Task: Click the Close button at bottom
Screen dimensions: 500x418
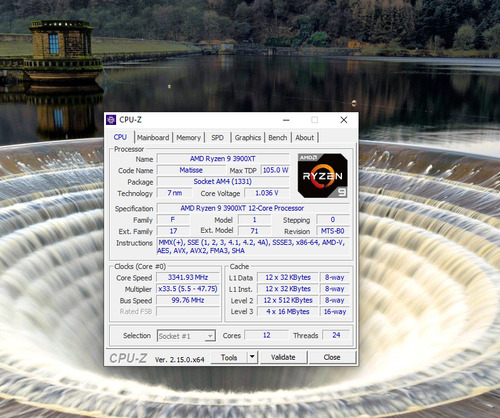Action: click(x=332, y=357)
